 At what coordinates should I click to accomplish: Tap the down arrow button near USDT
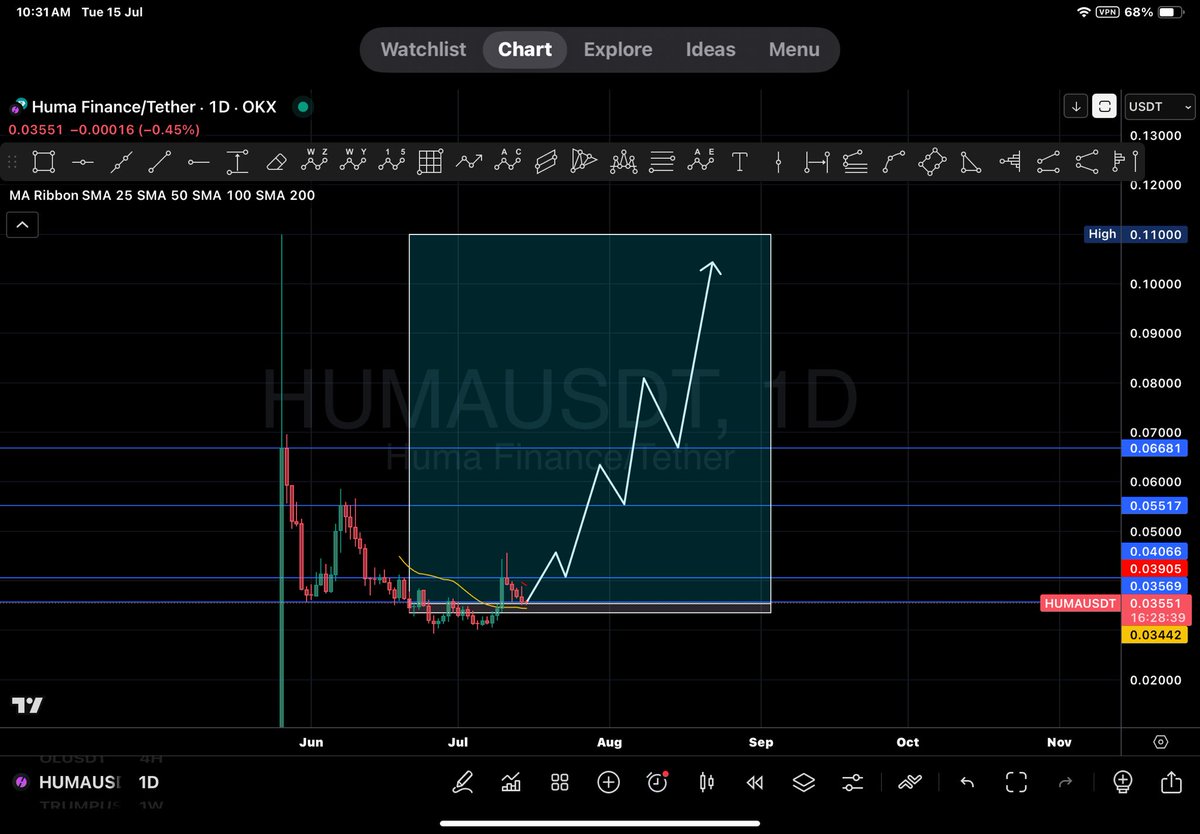click(x=1076, y=106)
